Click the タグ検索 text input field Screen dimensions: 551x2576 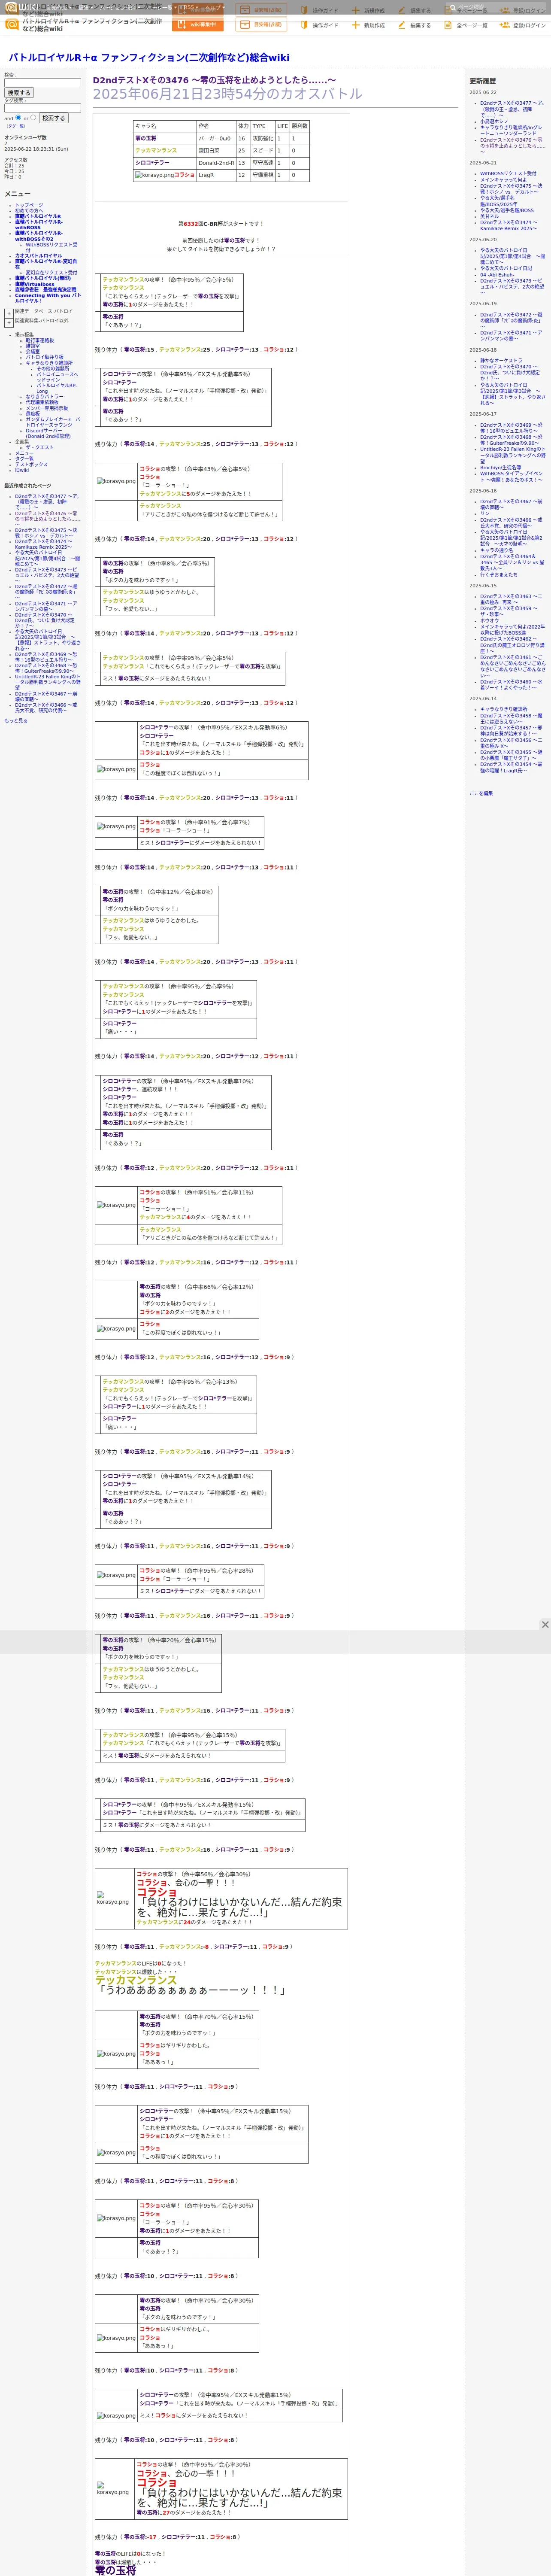click(x=42, y=108)
